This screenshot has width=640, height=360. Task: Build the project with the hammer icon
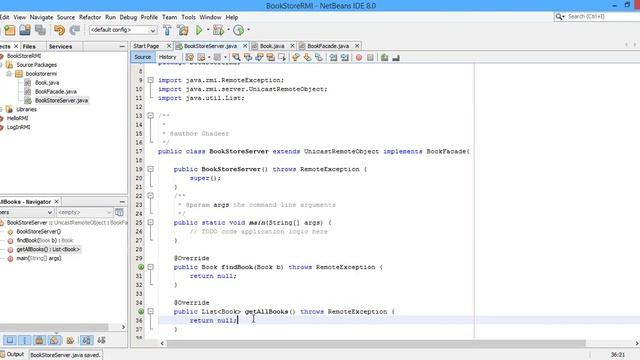[167, 30]
